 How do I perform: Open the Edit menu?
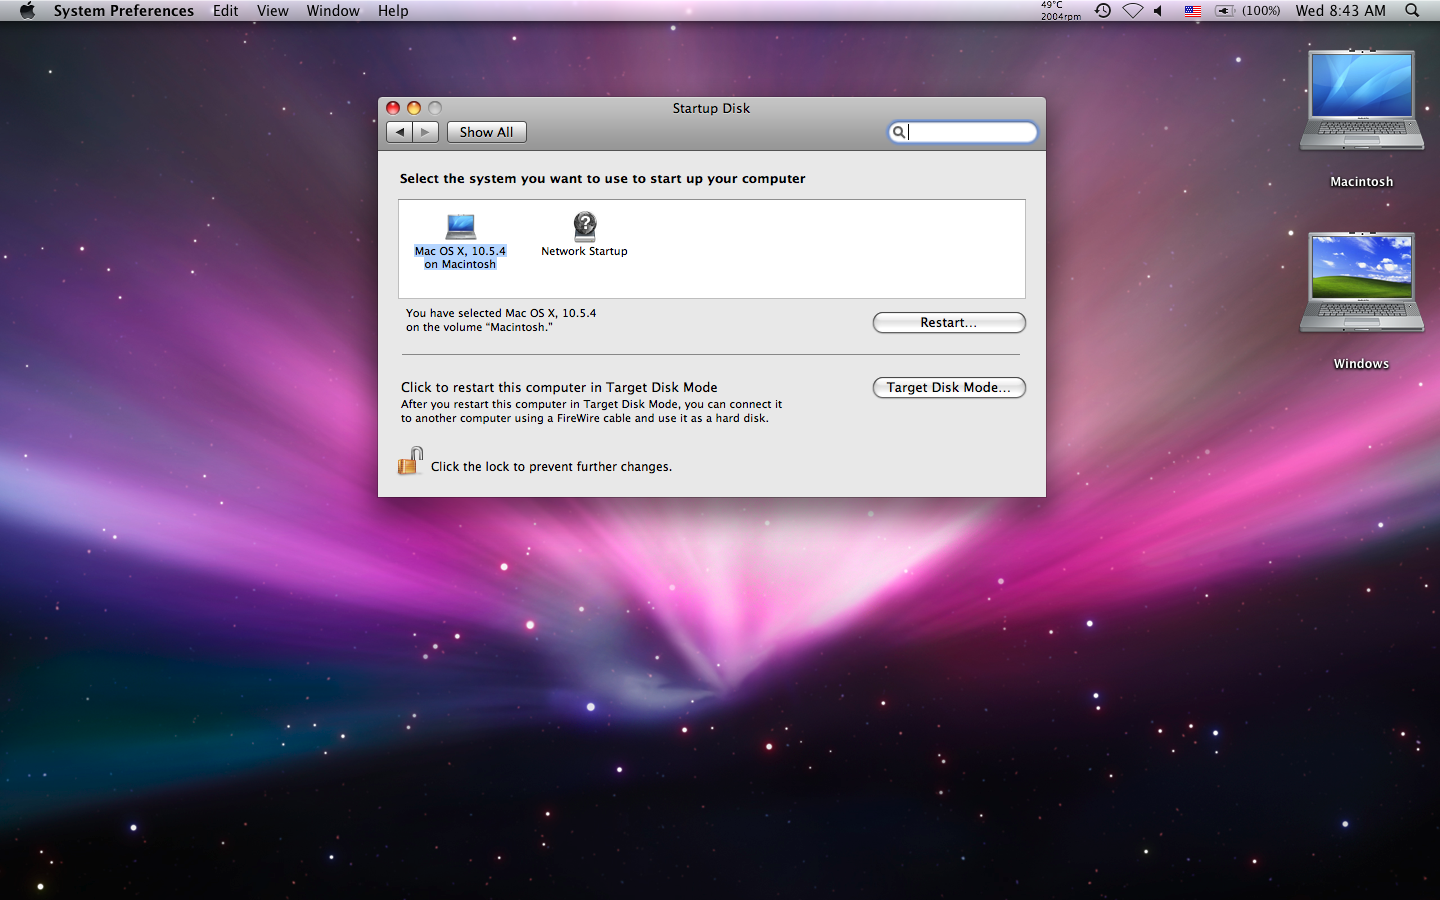[226, 11]
